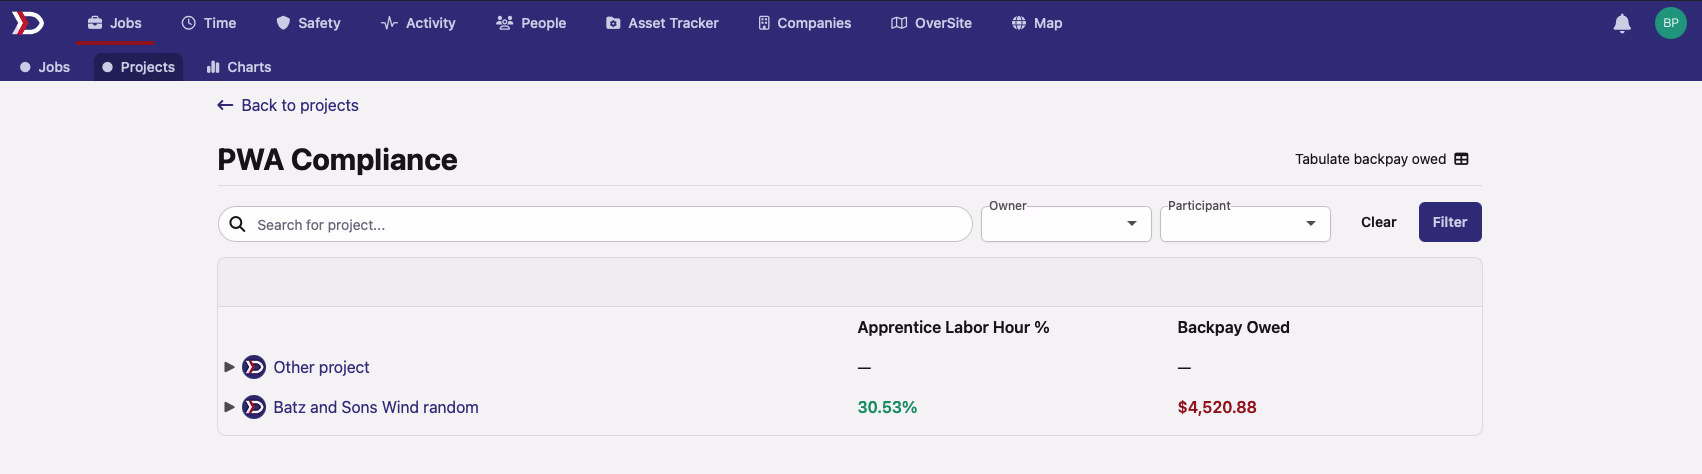The width and height of the screenshot is (1702, 474).
Task: Focus the Search for project field
Action: click(595, 224)
